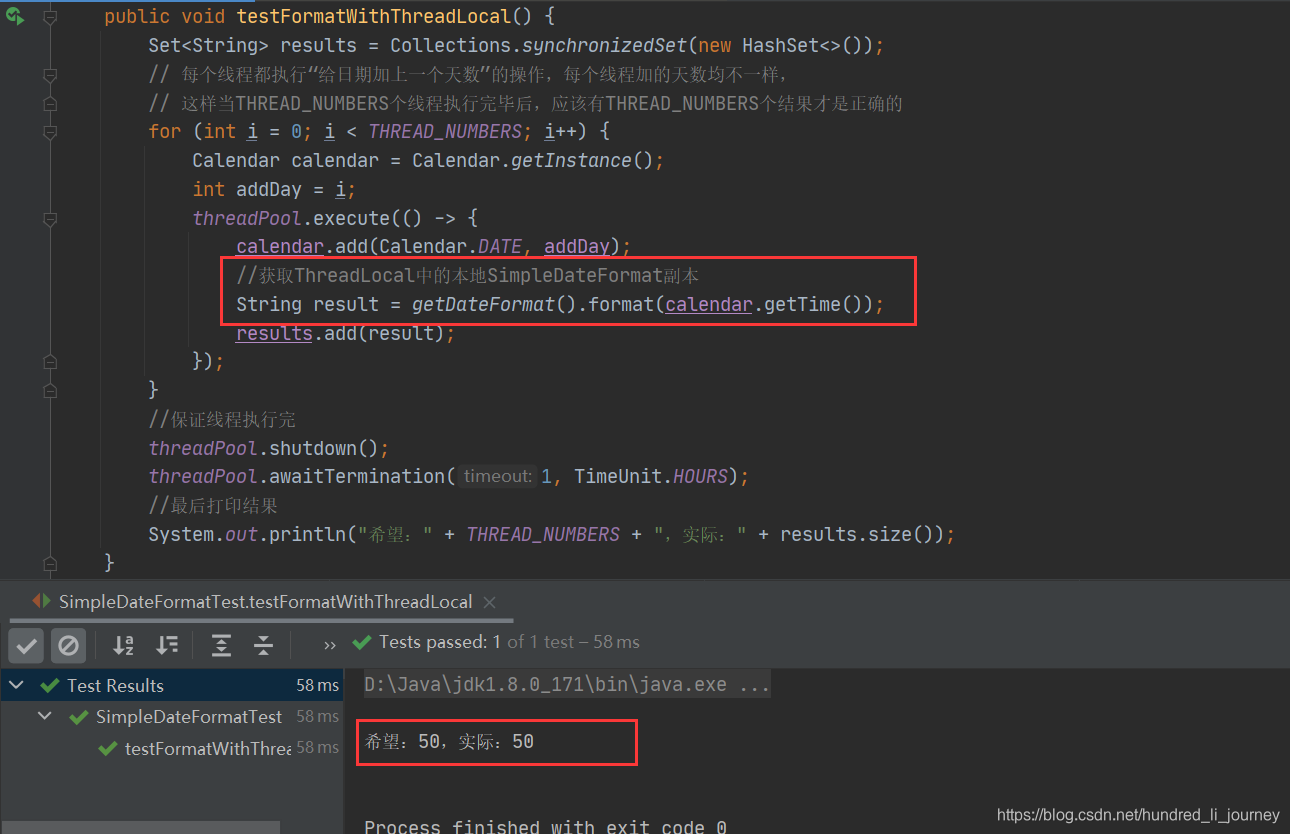Click the green check icon beside Test Results
This screenshot has height=834, width=1290.
point(49,685)
